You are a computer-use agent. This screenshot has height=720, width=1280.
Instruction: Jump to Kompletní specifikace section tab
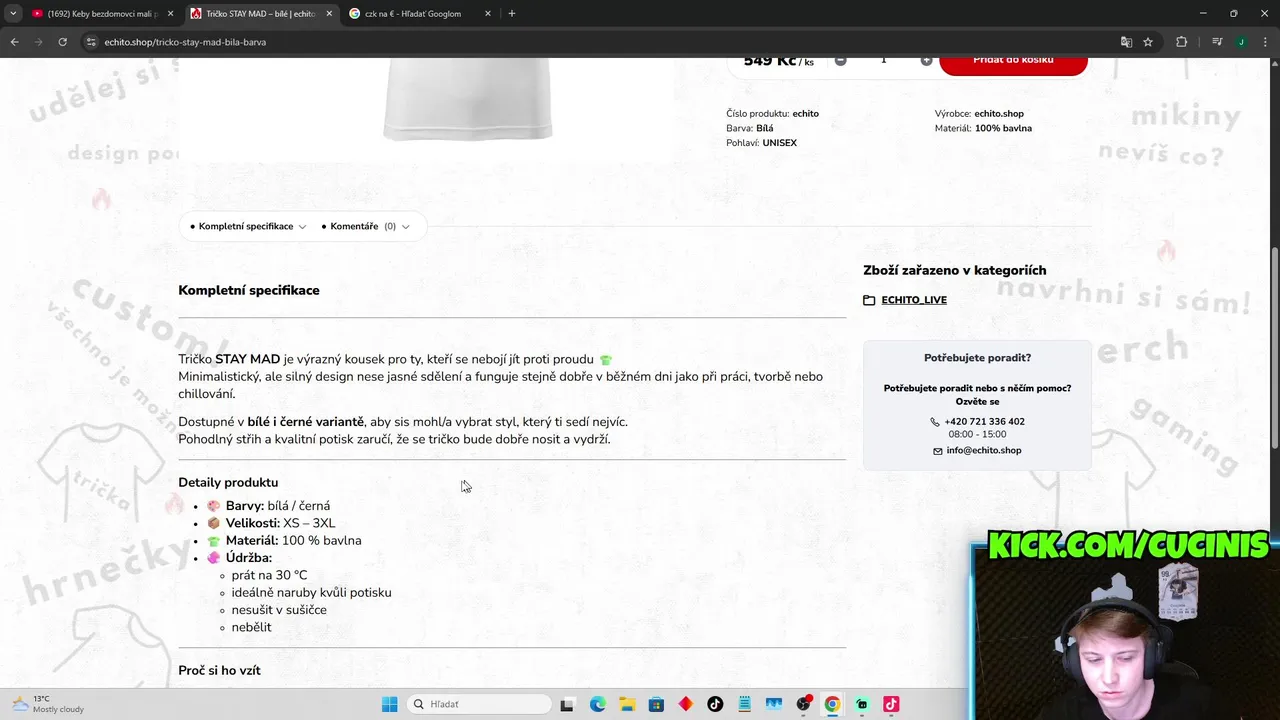tap(246, 226)
